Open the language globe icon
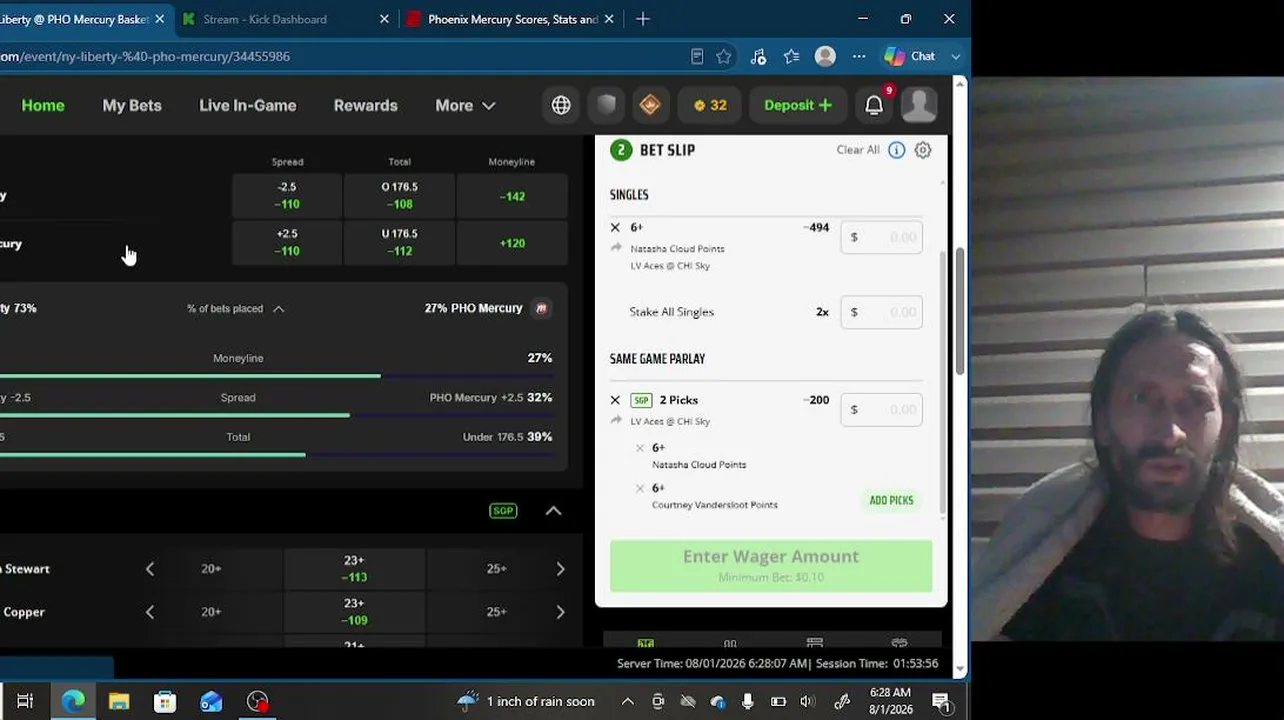 [561, 105]
